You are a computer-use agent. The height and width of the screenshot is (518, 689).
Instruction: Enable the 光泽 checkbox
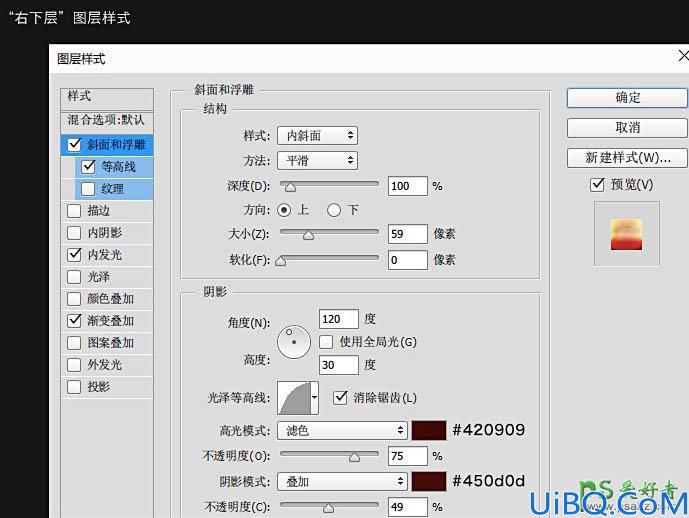click(x=74, y=277)
